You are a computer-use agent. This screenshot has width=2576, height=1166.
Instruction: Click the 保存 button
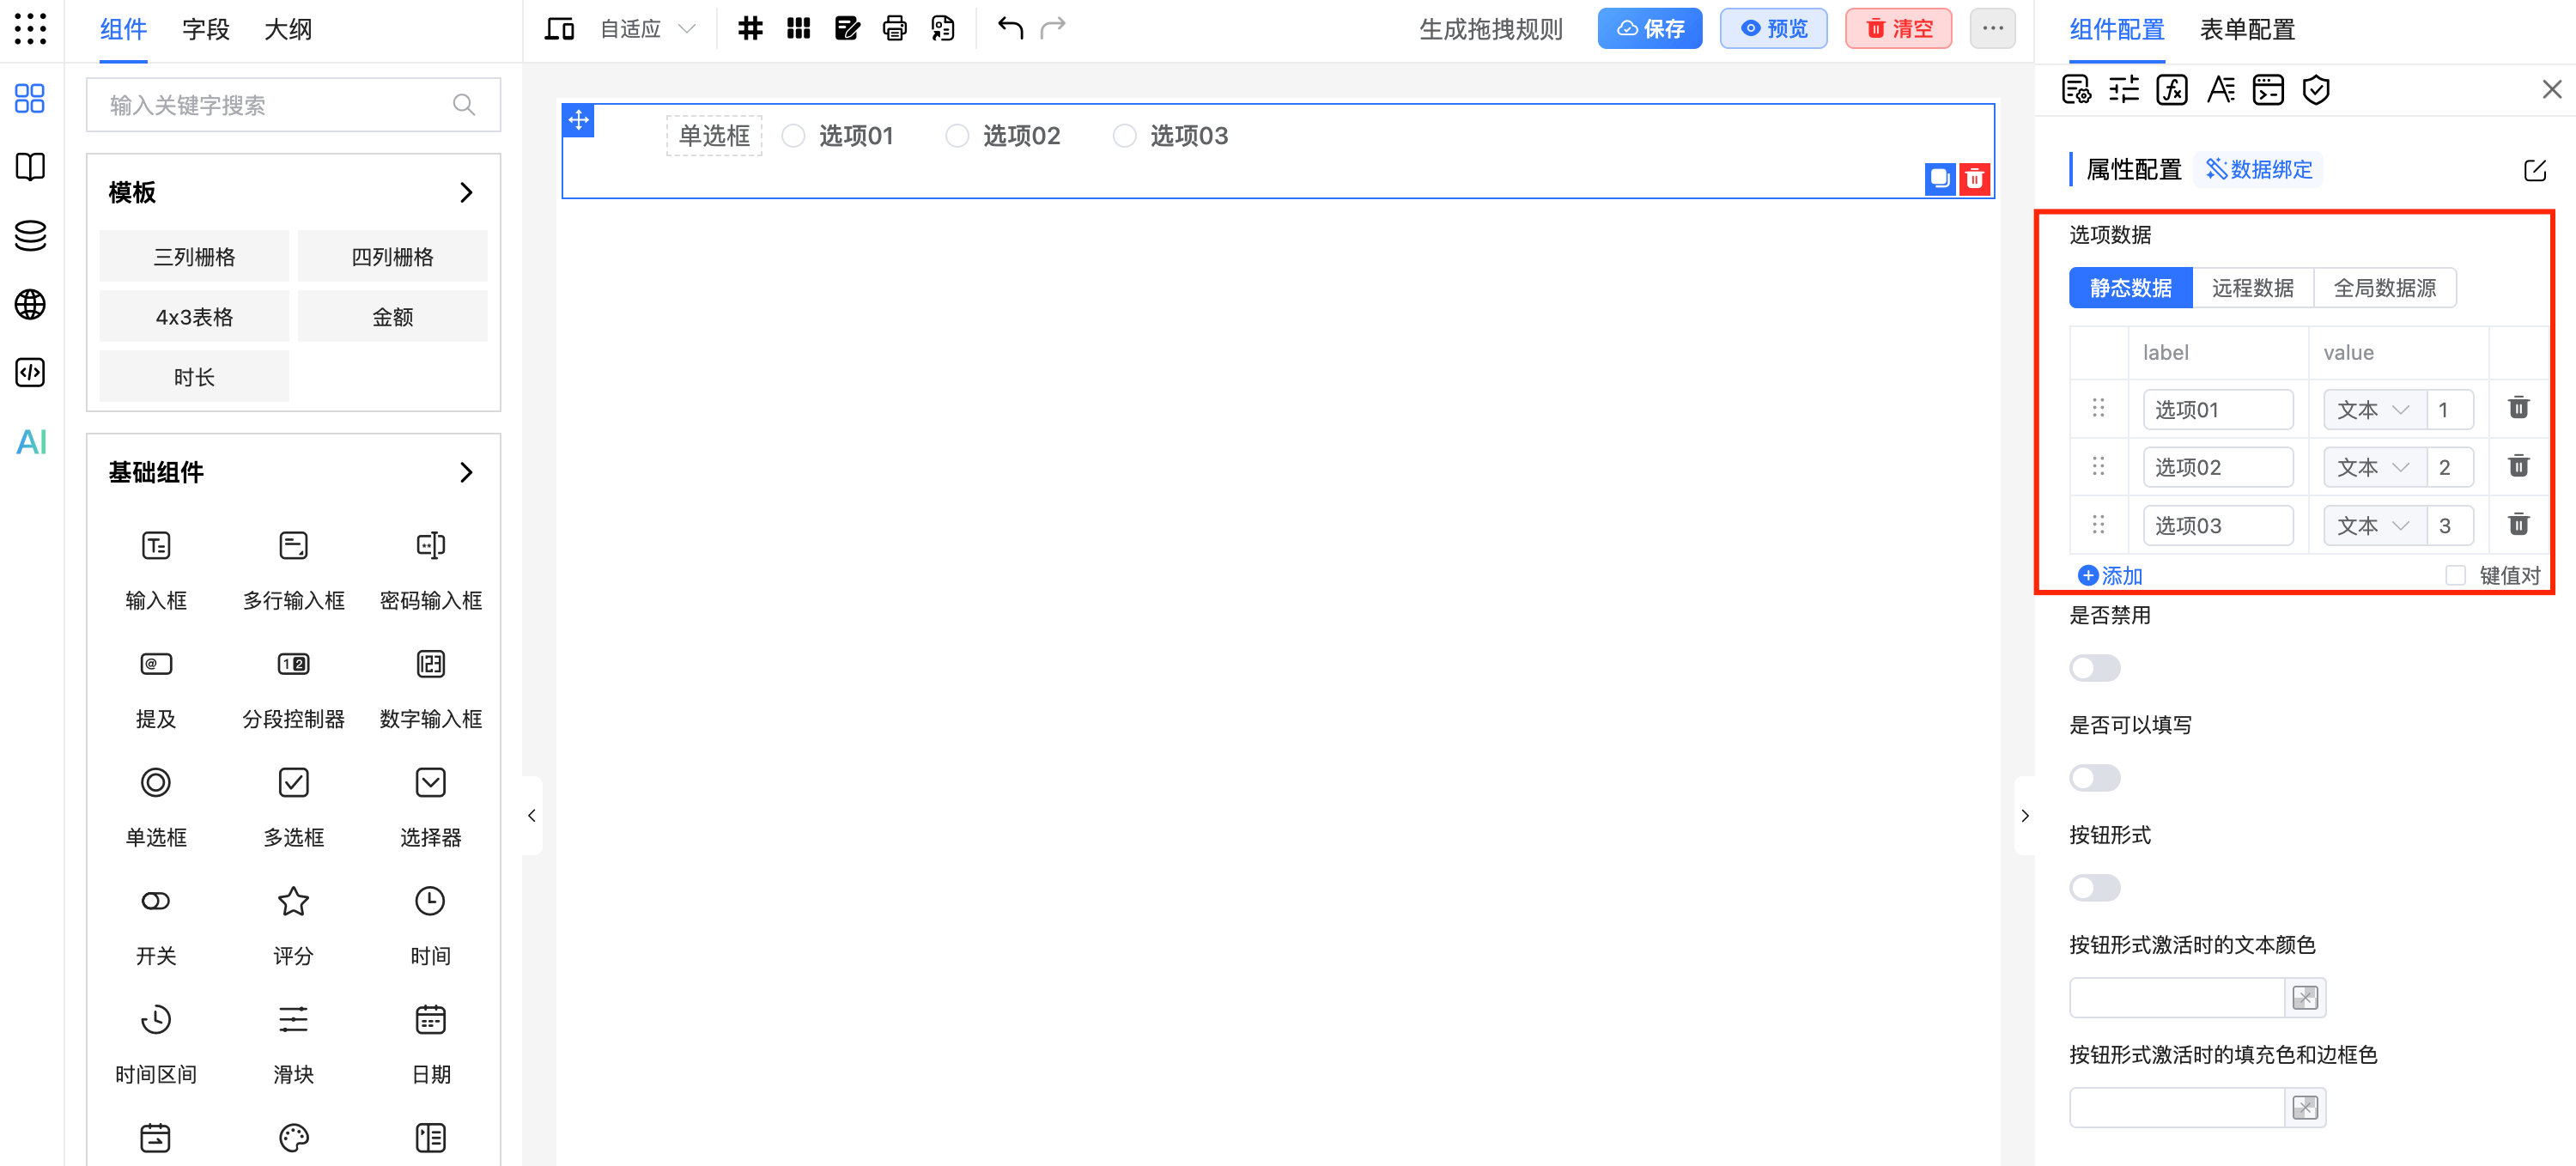tap(1649, 28)
